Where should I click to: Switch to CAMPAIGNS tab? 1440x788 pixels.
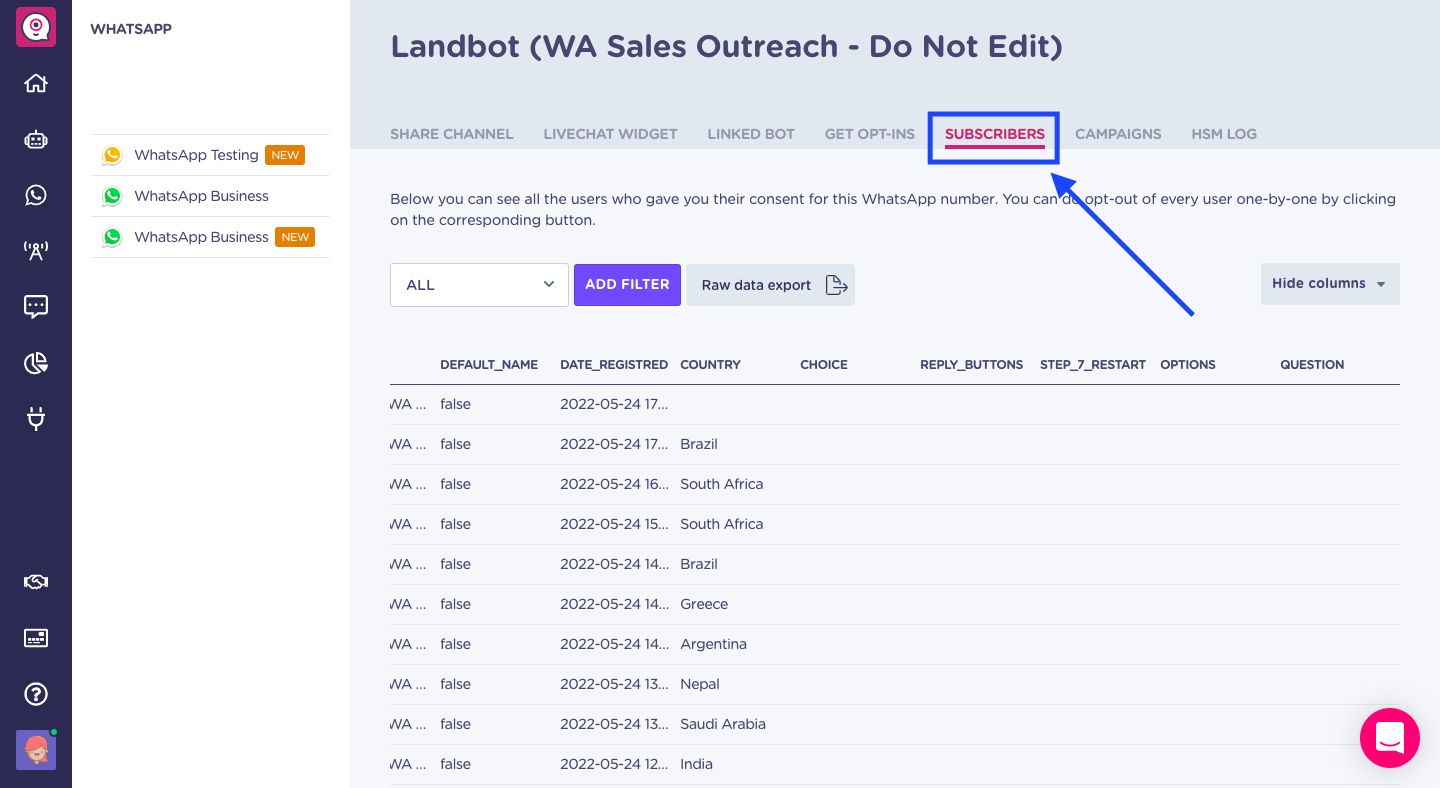(1118, 134)
